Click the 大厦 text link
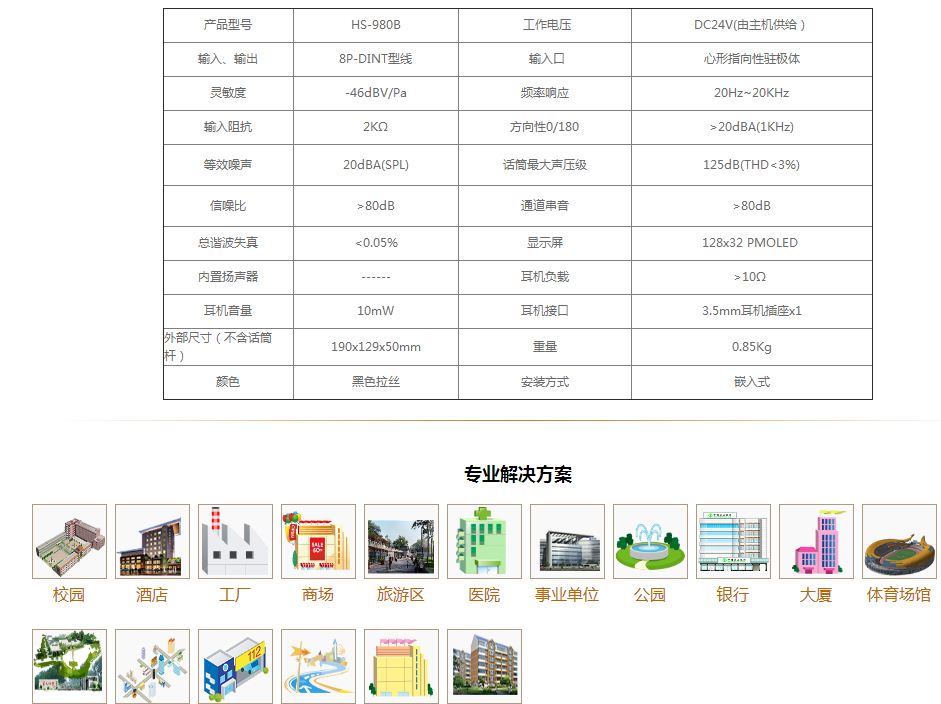The height and width of the screenshot is (704, 941). (x=816, y=595)
